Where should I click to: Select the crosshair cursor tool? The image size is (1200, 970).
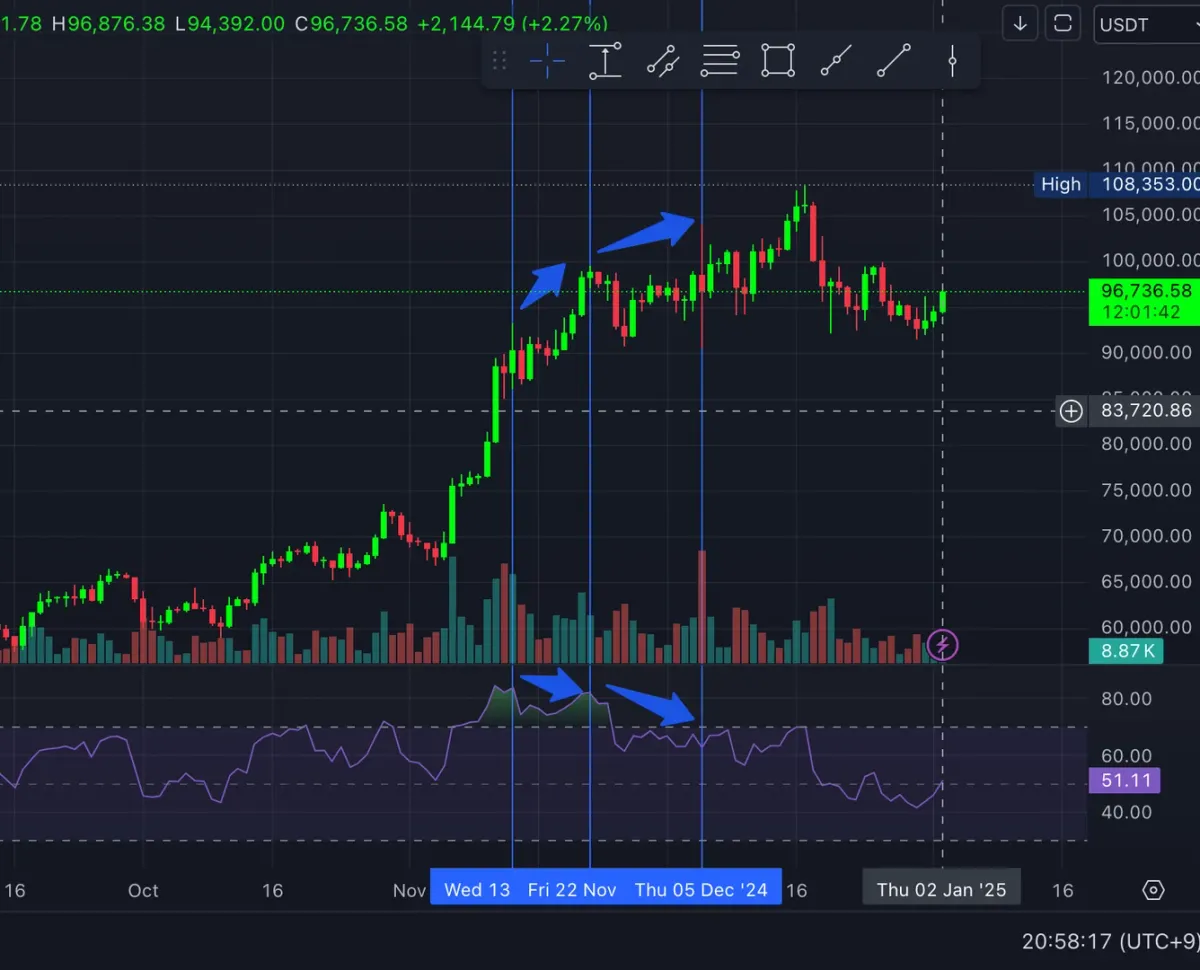point(547,61)
